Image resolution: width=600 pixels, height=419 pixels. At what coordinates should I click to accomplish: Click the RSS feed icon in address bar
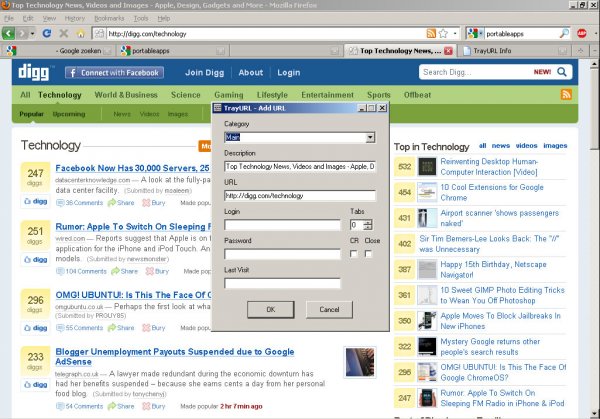[431, 34]
